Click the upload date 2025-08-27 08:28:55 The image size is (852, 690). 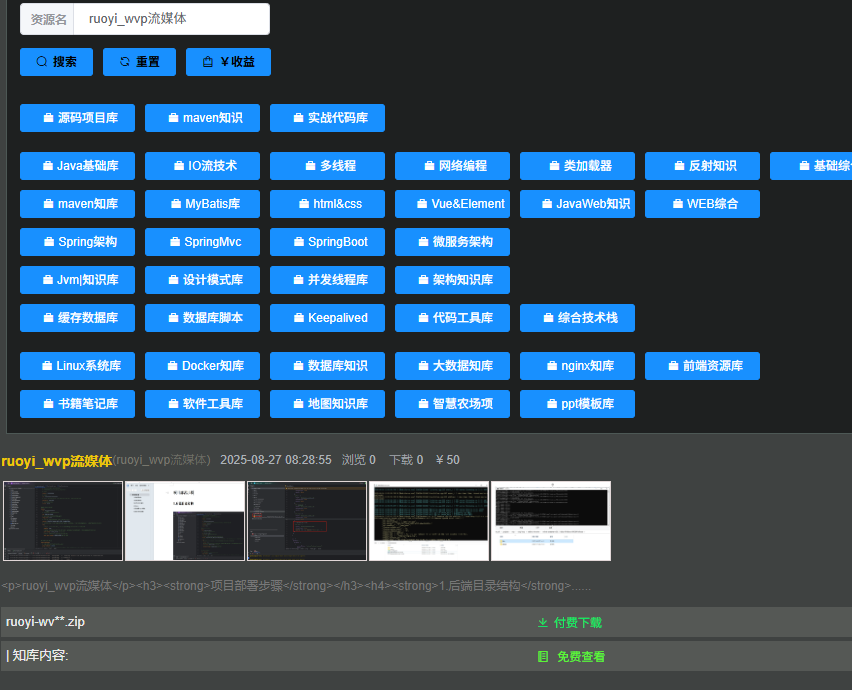[x=275, y=460]
